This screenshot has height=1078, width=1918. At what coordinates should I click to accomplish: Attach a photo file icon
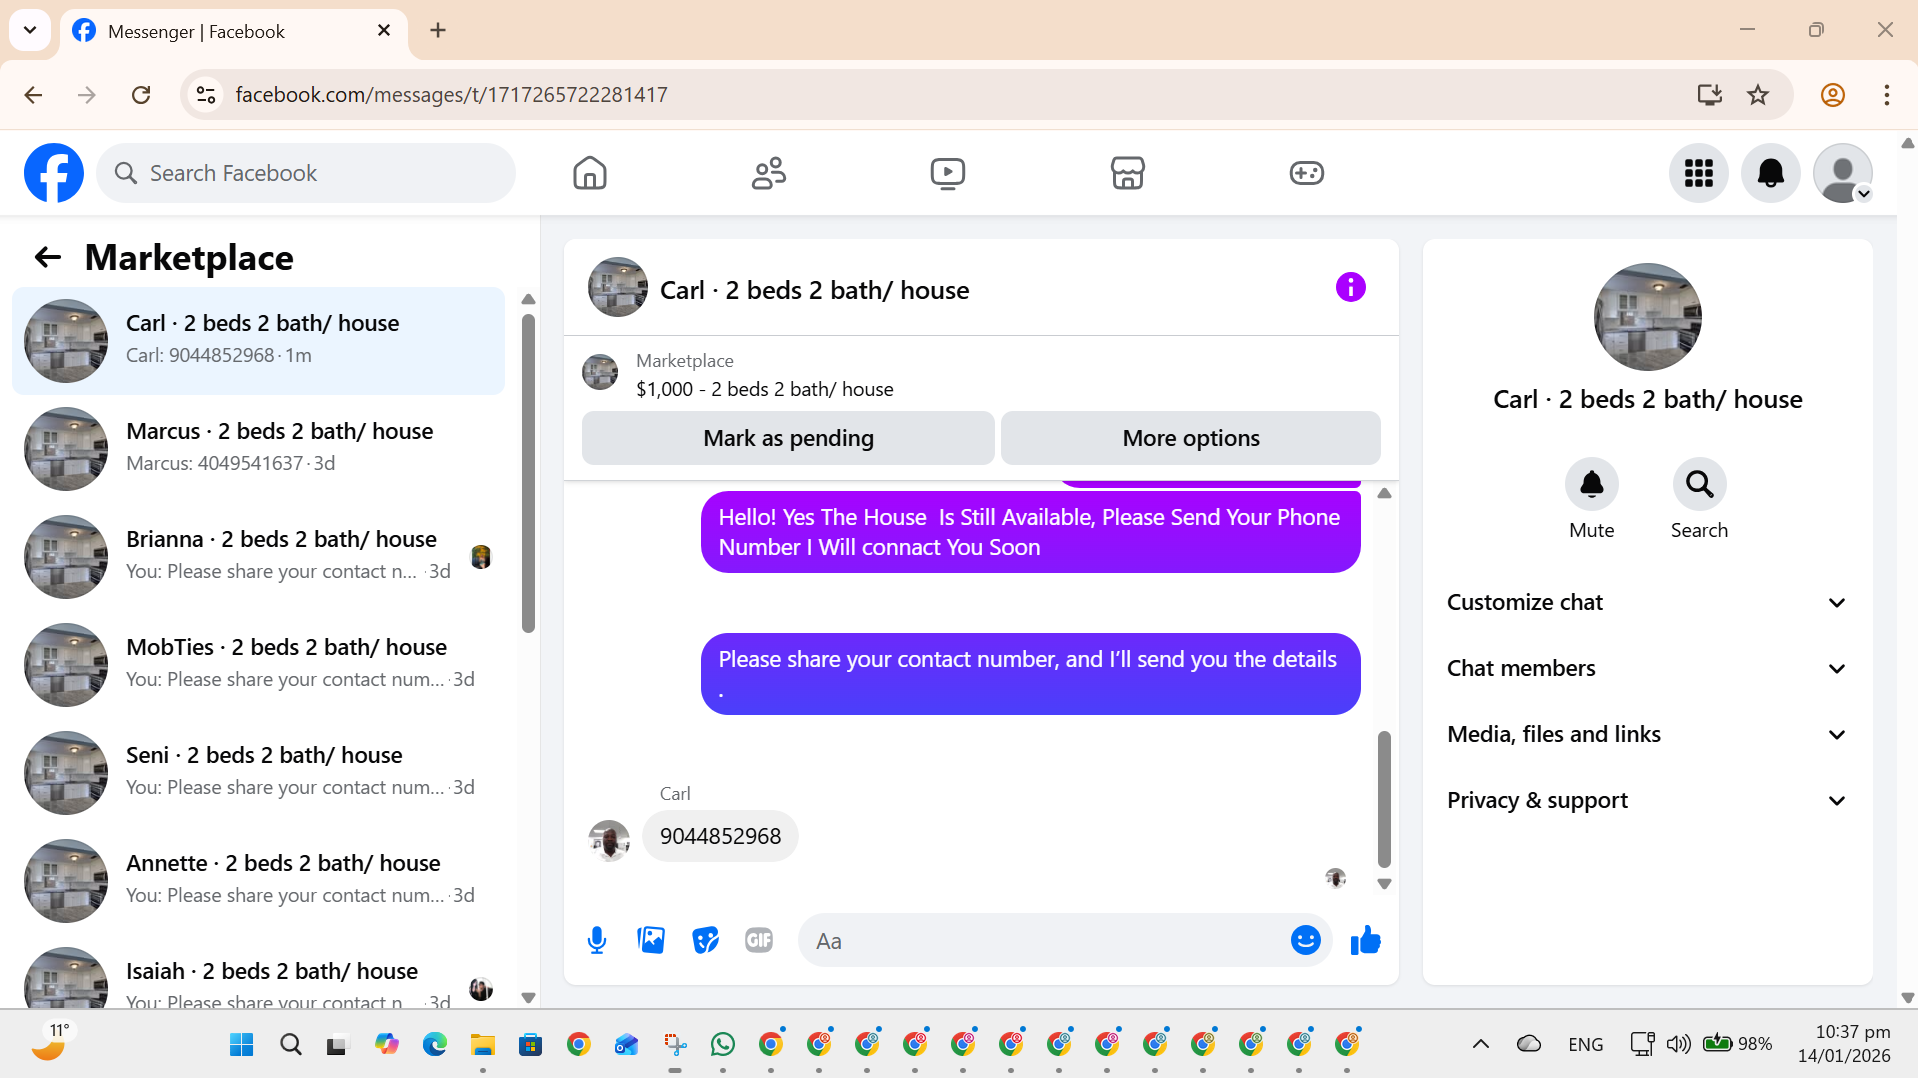click(651, 940)
